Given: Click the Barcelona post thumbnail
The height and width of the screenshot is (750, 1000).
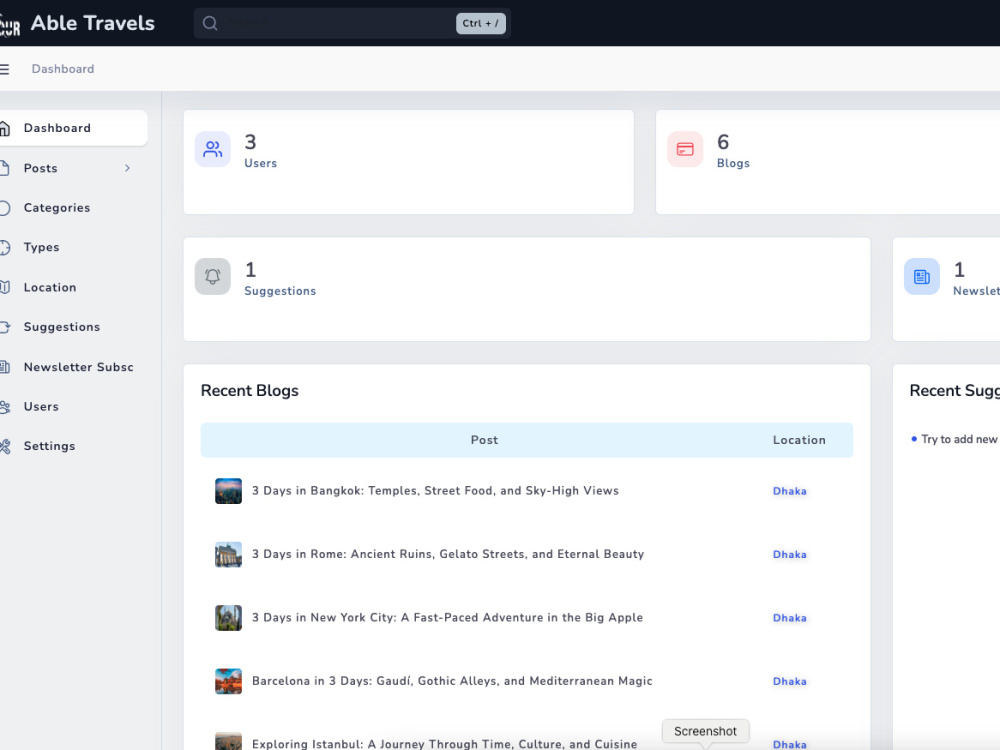Looking at the screenshot, I should pos(228,681).
